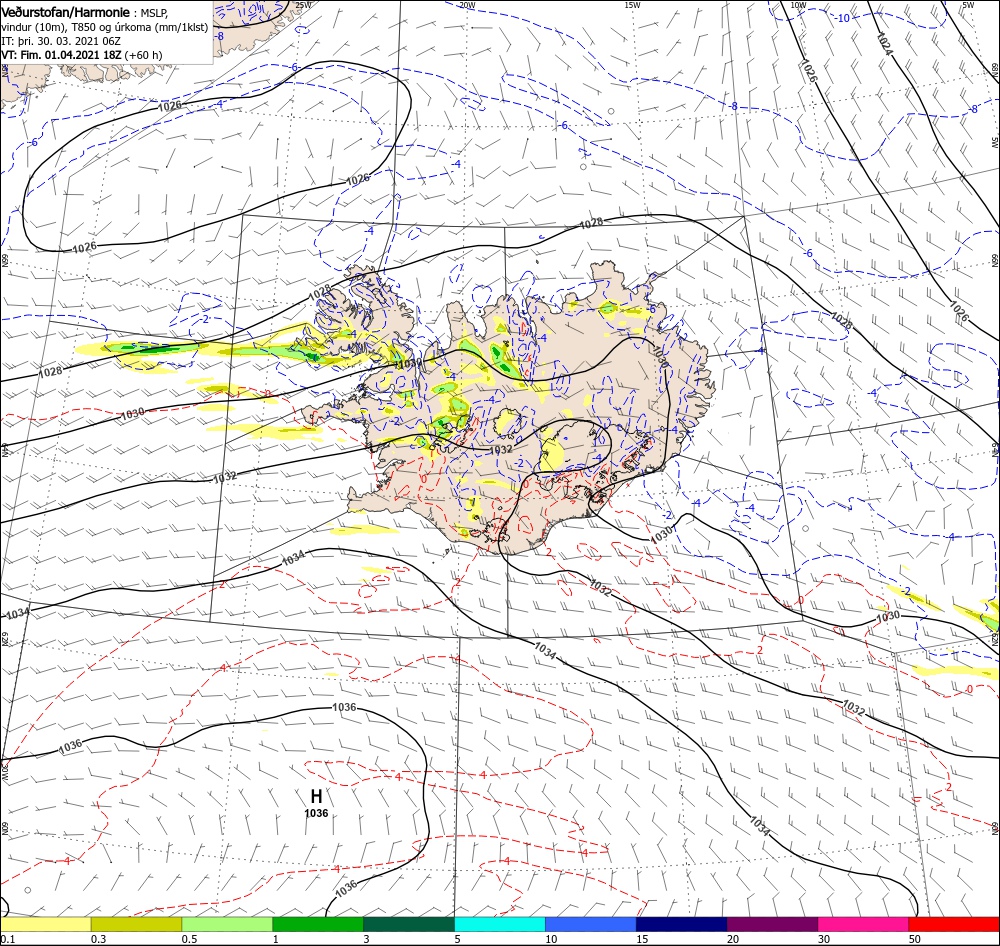This screenshot has height=946, width=1000.
Task: Select the -10 isotherm label
Action: 842,18
